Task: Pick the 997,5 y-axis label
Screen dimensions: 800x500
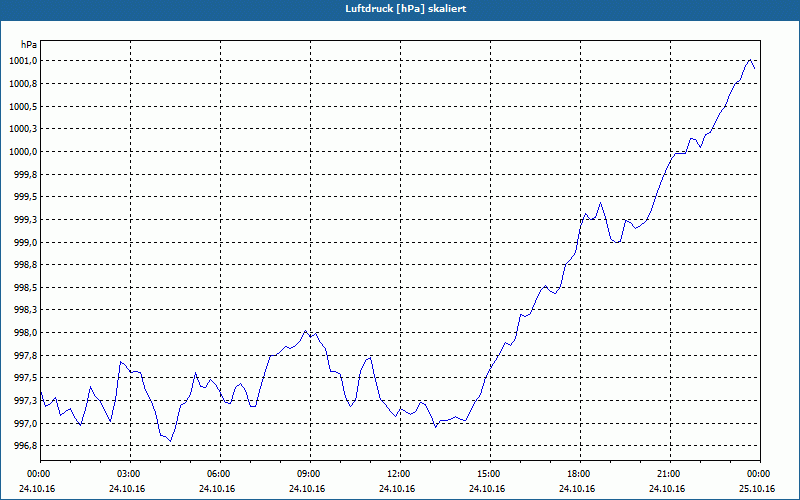Action: [26, 378]
